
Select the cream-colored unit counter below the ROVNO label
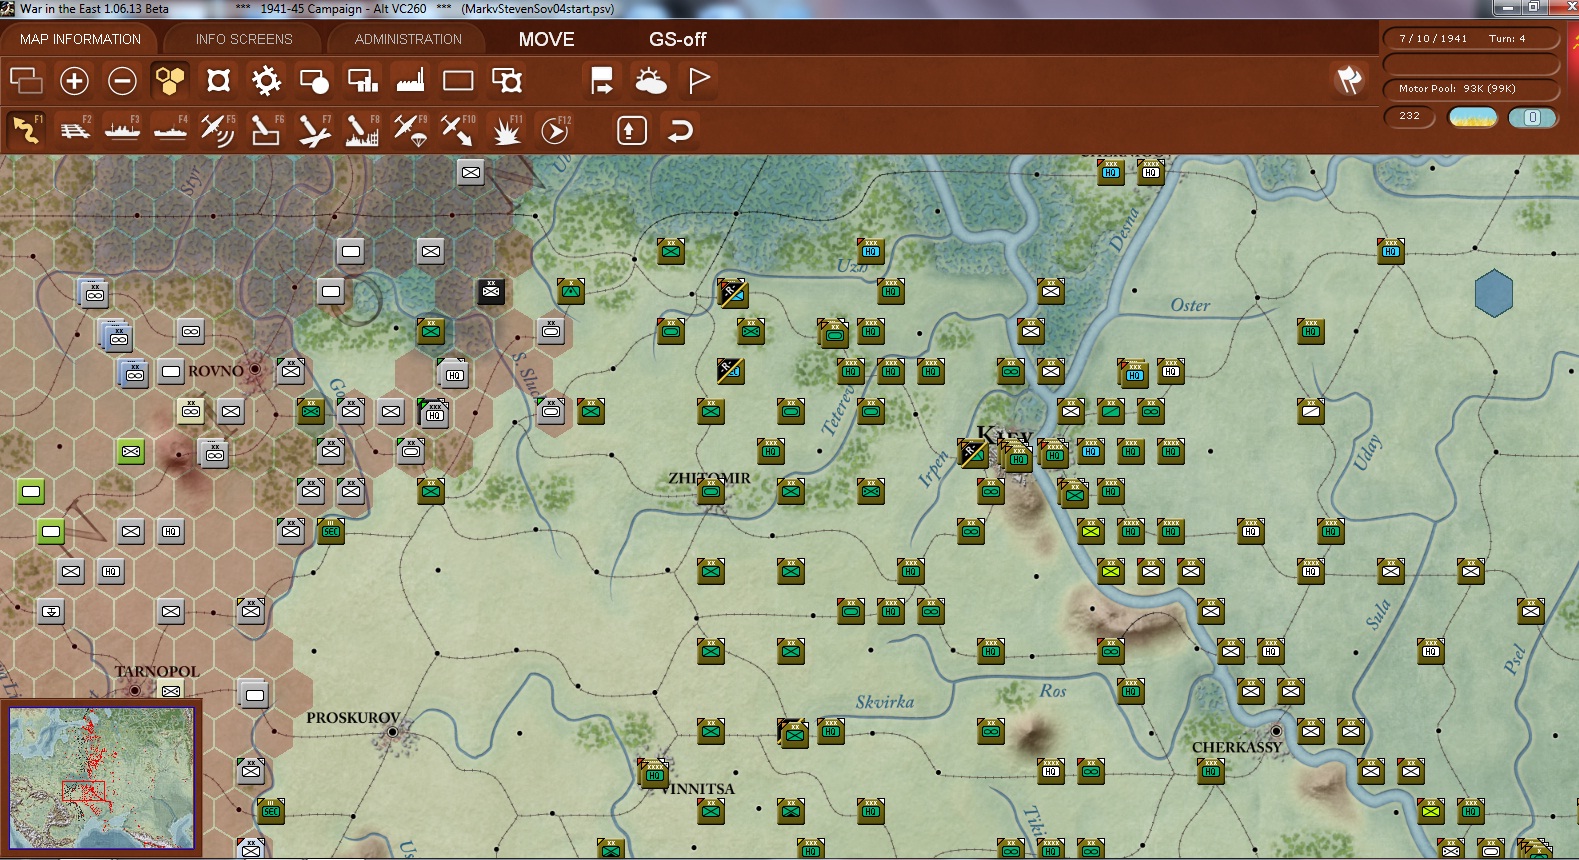pyautogui.click(x=190, y=411)
